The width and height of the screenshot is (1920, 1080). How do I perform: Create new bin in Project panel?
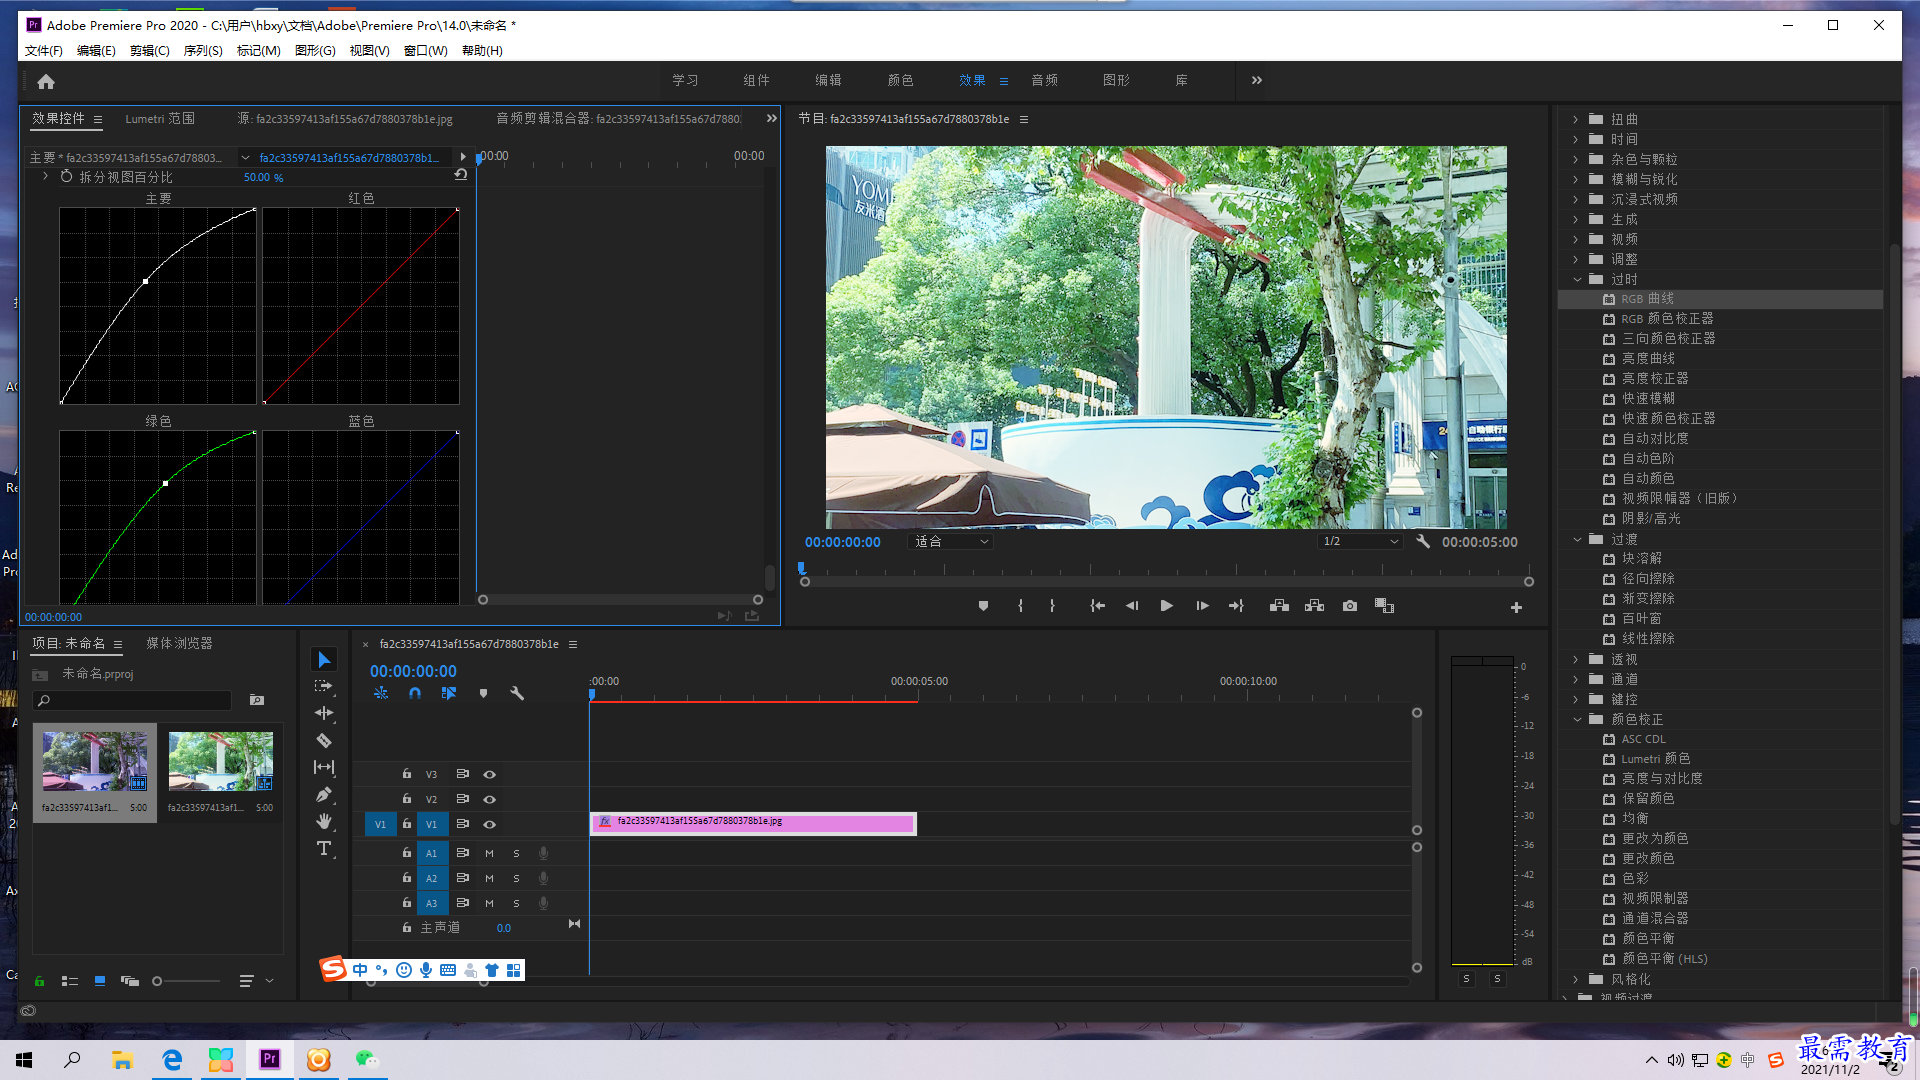point(257,700)
